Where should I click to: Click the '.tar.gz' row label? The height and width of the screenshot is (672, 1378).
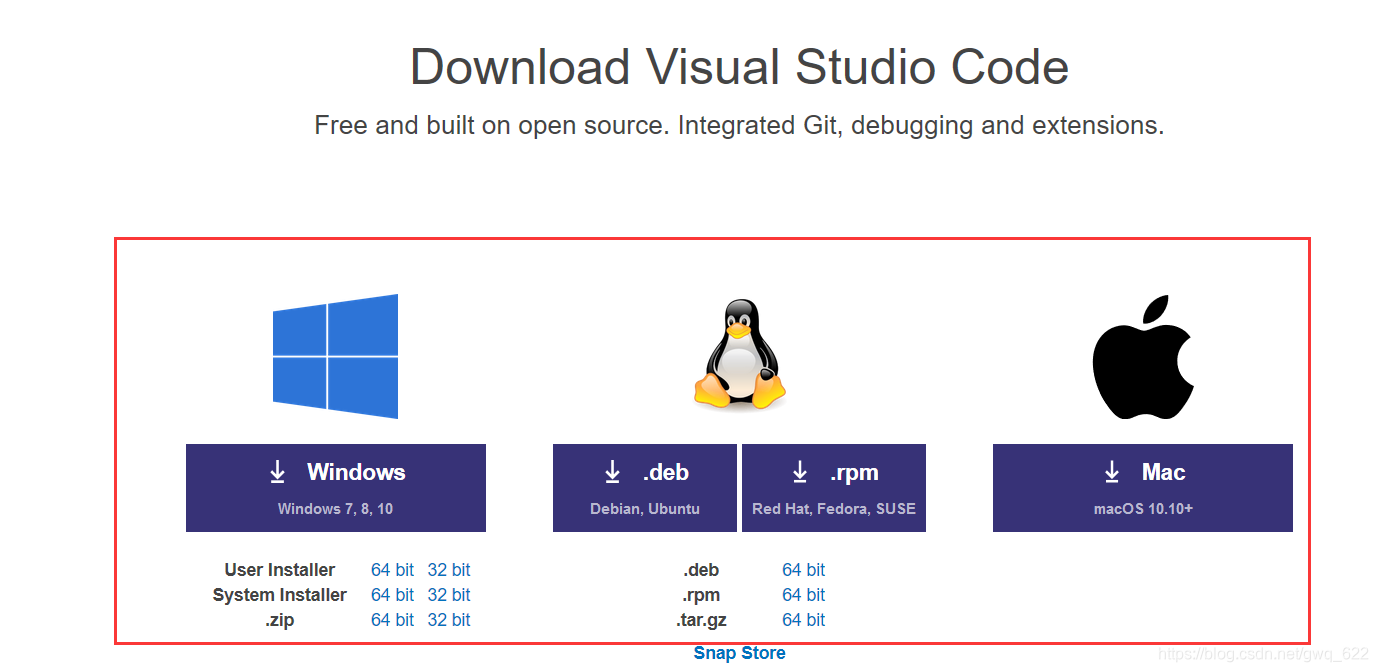tap(701, 620)
